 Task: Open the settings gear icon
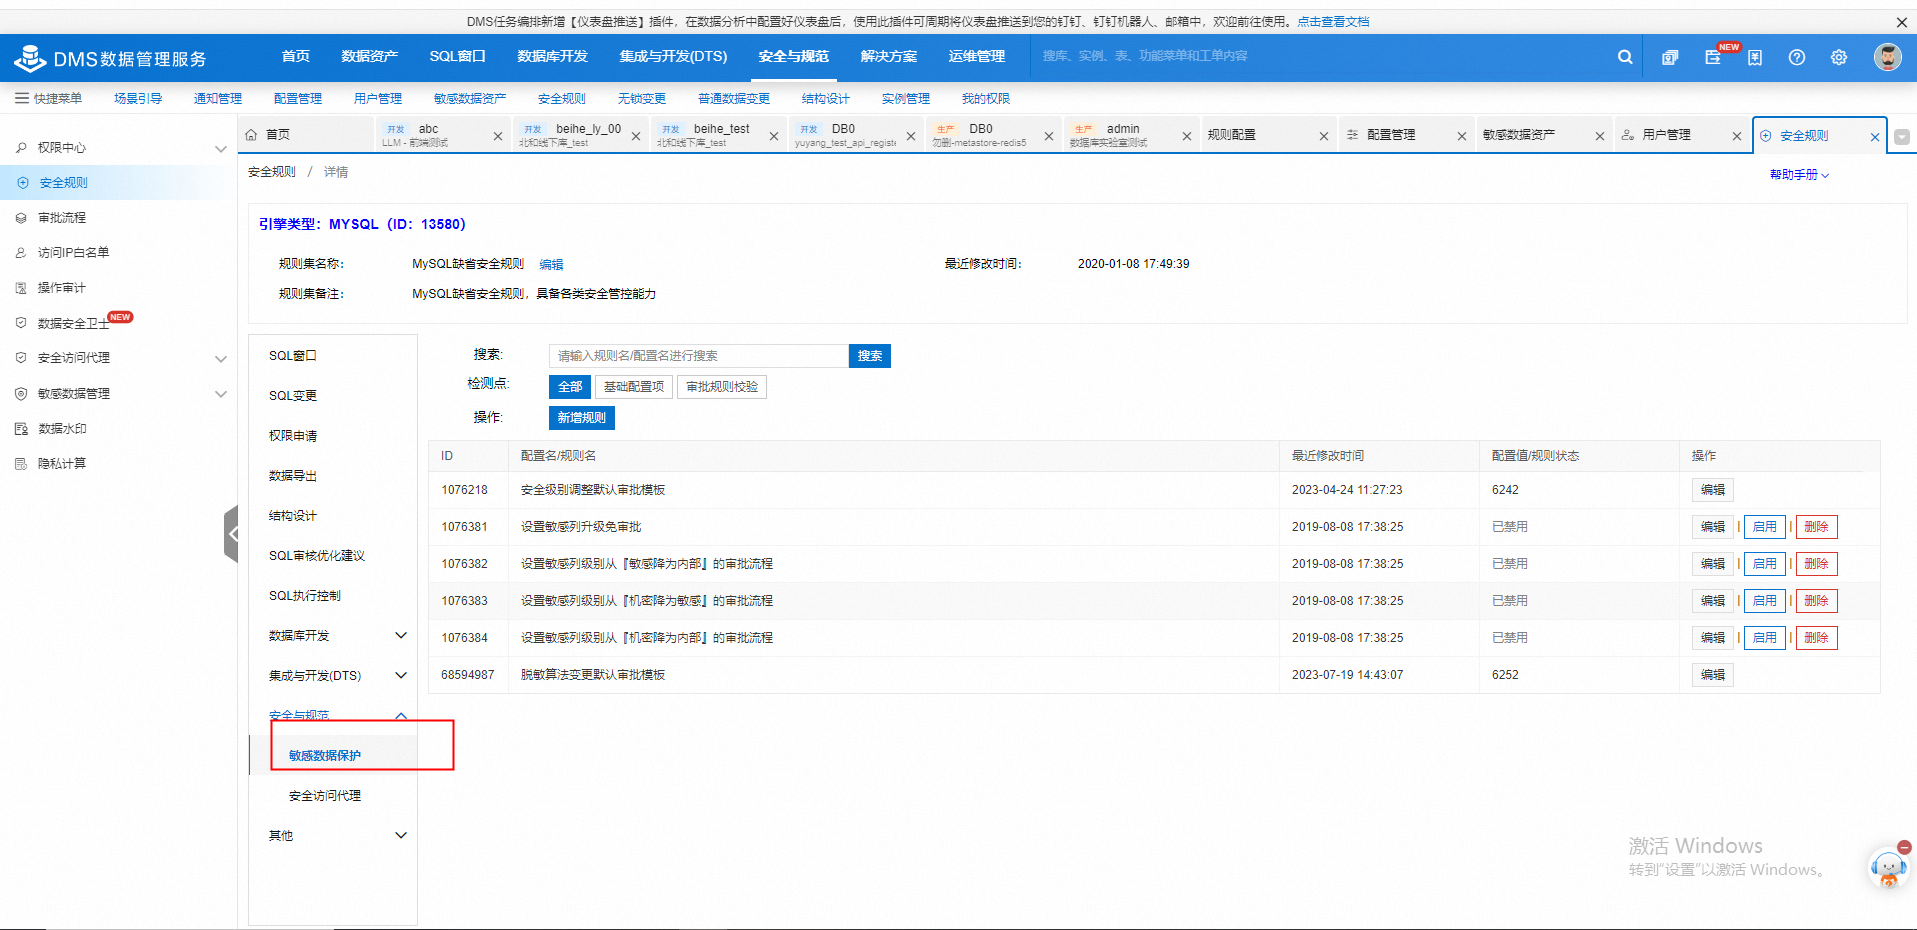(1839, 57)
